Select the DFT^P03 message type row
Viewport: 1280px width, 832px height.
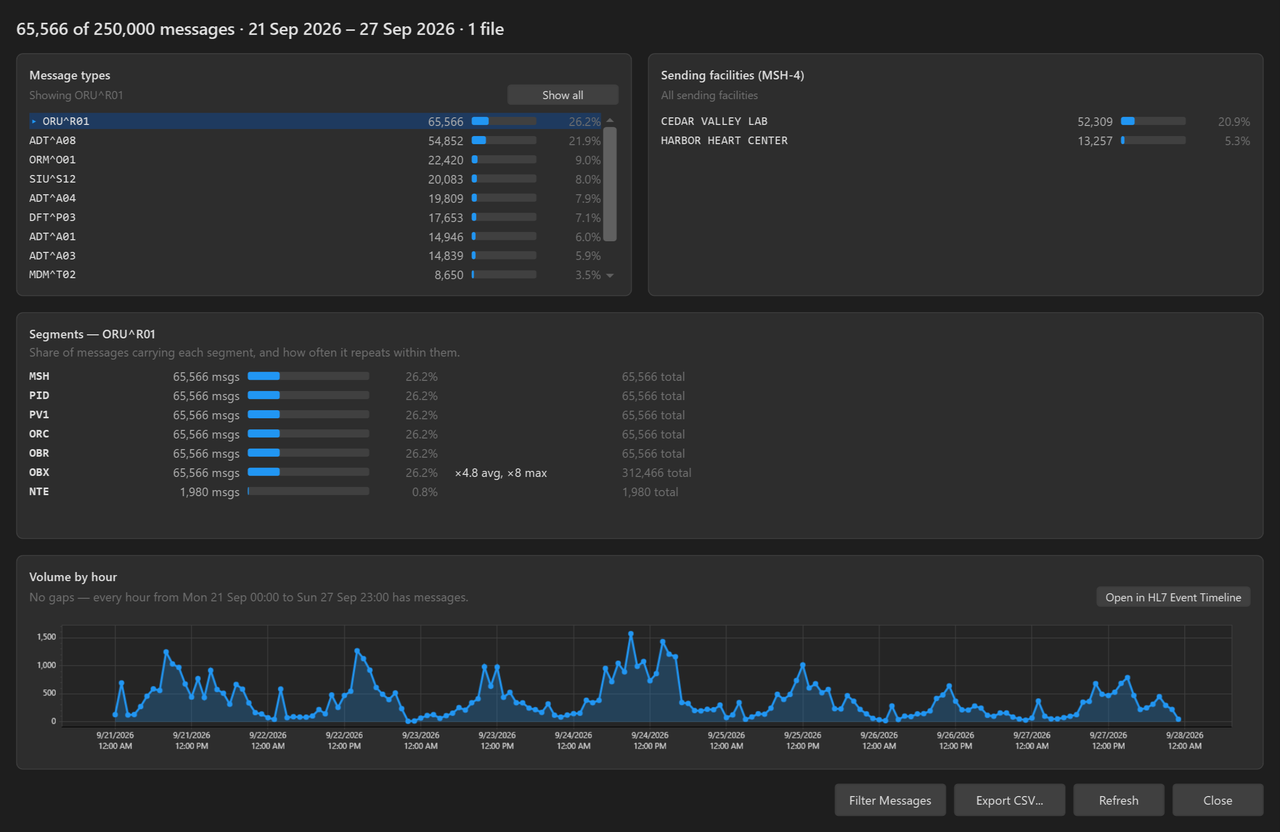click(315, 217)
